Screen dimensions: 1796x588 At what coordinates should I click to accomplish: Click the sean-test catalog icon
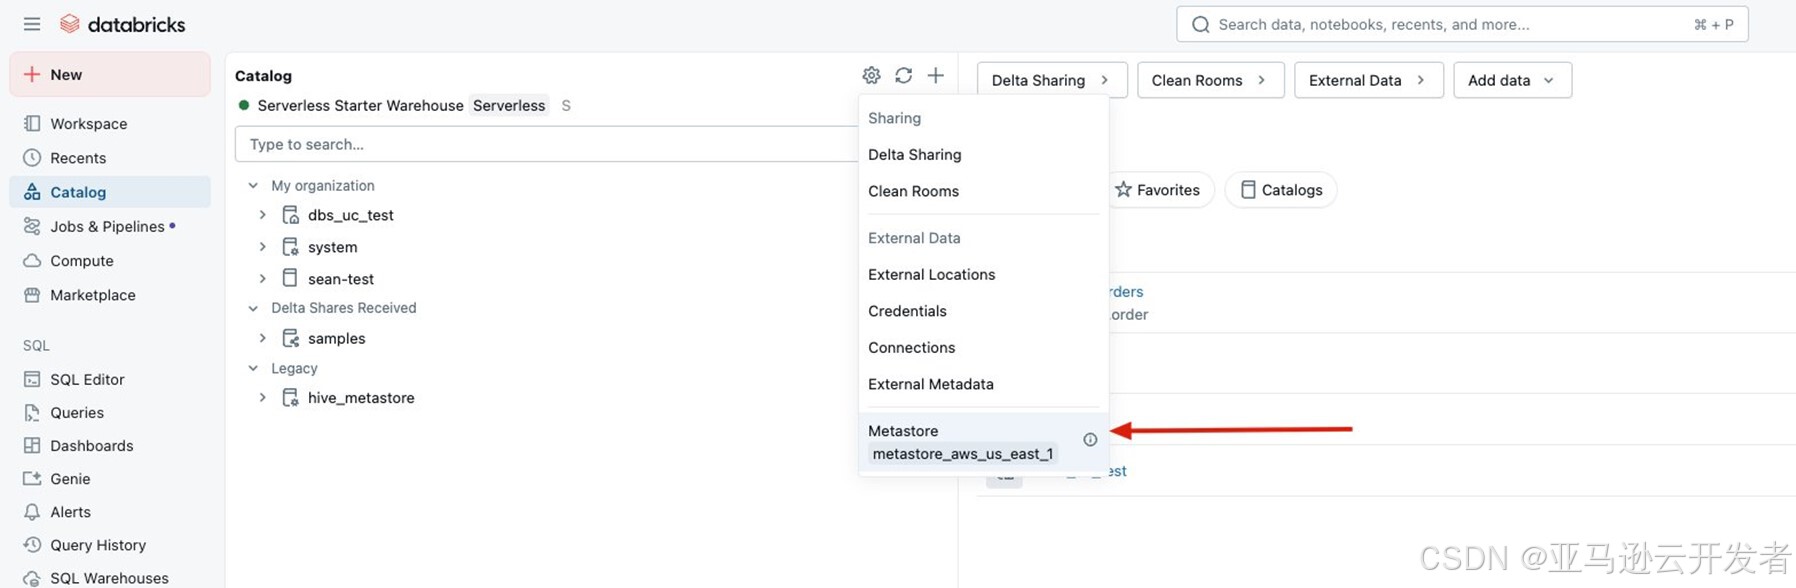point(290,278)
